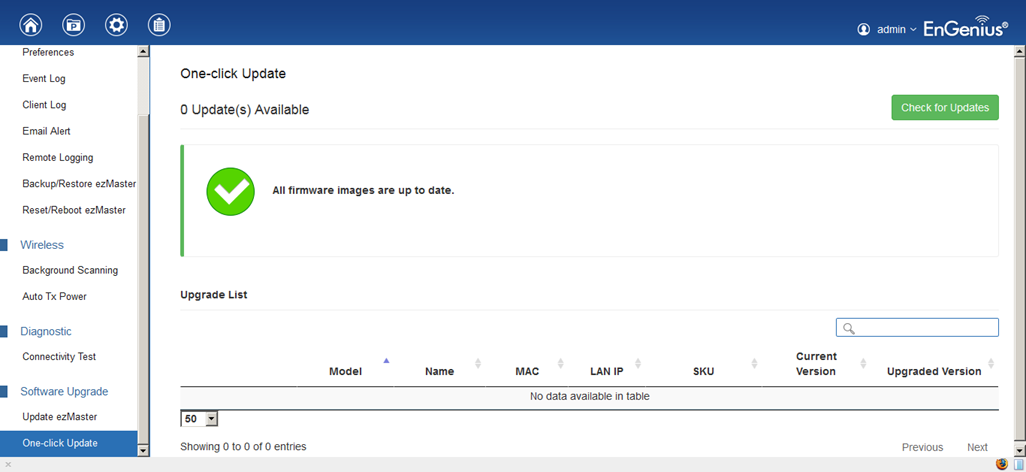This screenshot has width=1026, height=472.
Task: Click main page scrollbar up arrow
Action: pos(1020,51)
